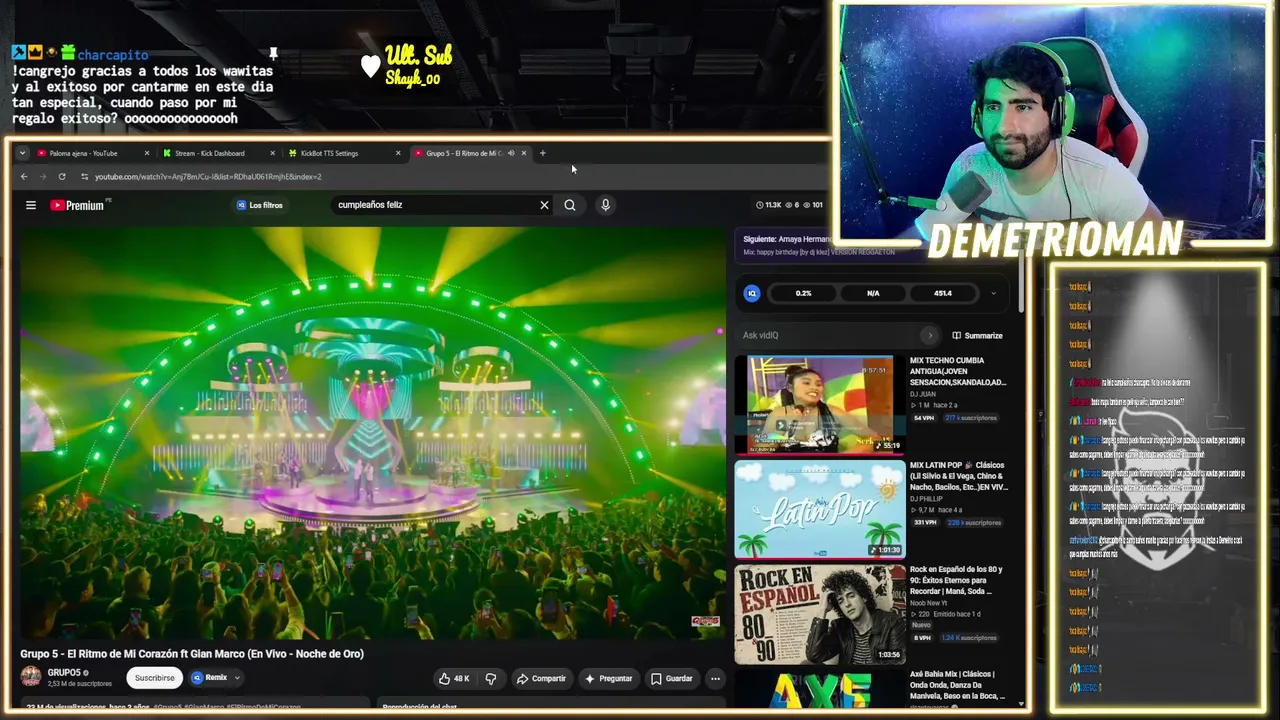Open MIX TECHNO CUMBIA ANTIGUA thumbnail
The image size is (1280, 720).
(x=820, y=405)
